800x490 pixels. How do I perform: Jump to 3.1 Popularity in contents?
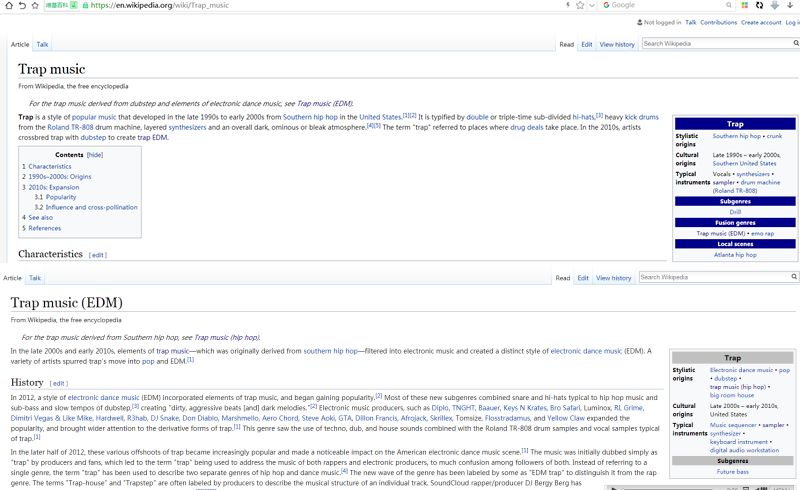click(55, 197)
